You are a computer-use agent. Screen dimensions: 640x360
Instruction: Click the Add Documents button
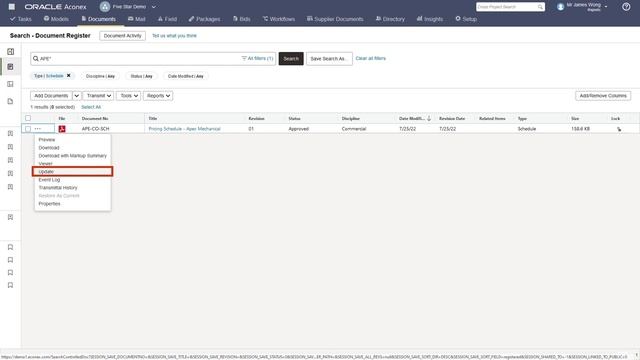tap(51, 96)
